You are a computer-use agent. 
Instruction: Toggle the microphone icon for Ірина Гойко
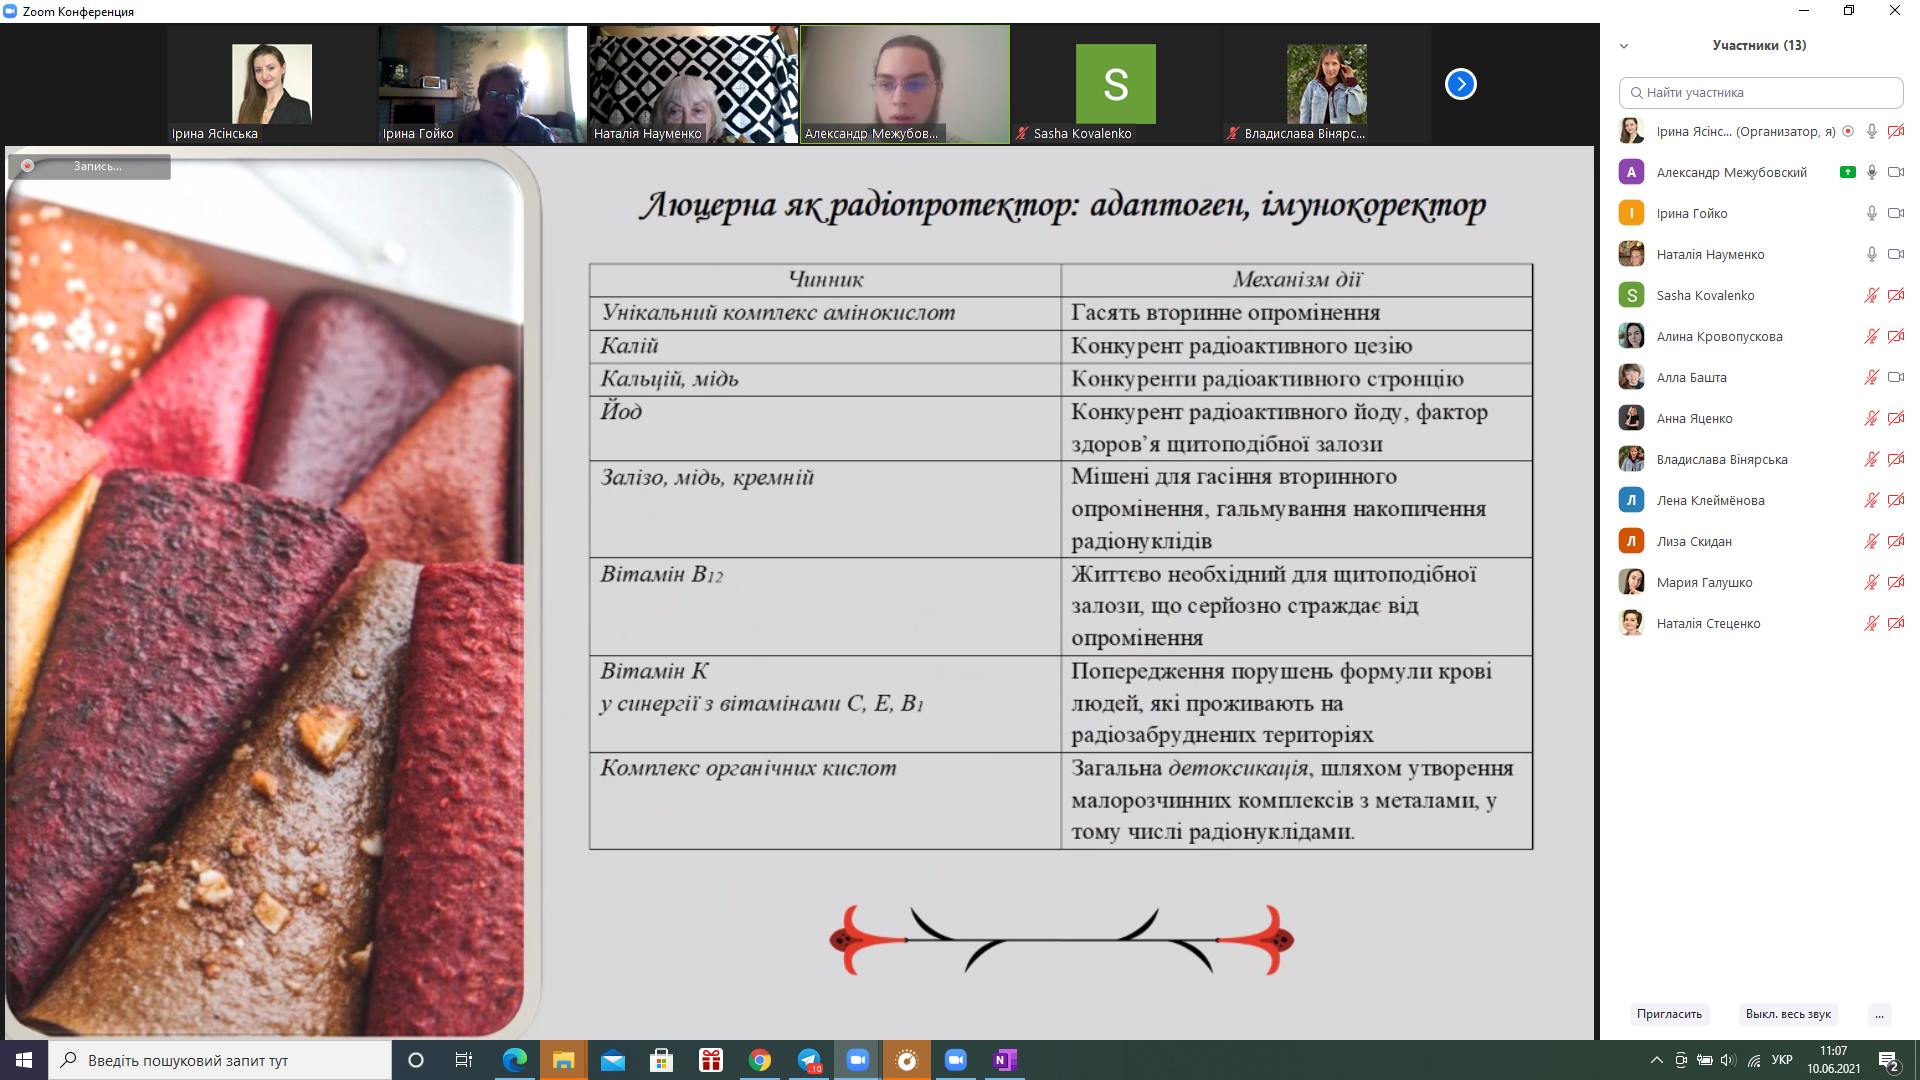pyautogui.click(x=1871, y=213)
